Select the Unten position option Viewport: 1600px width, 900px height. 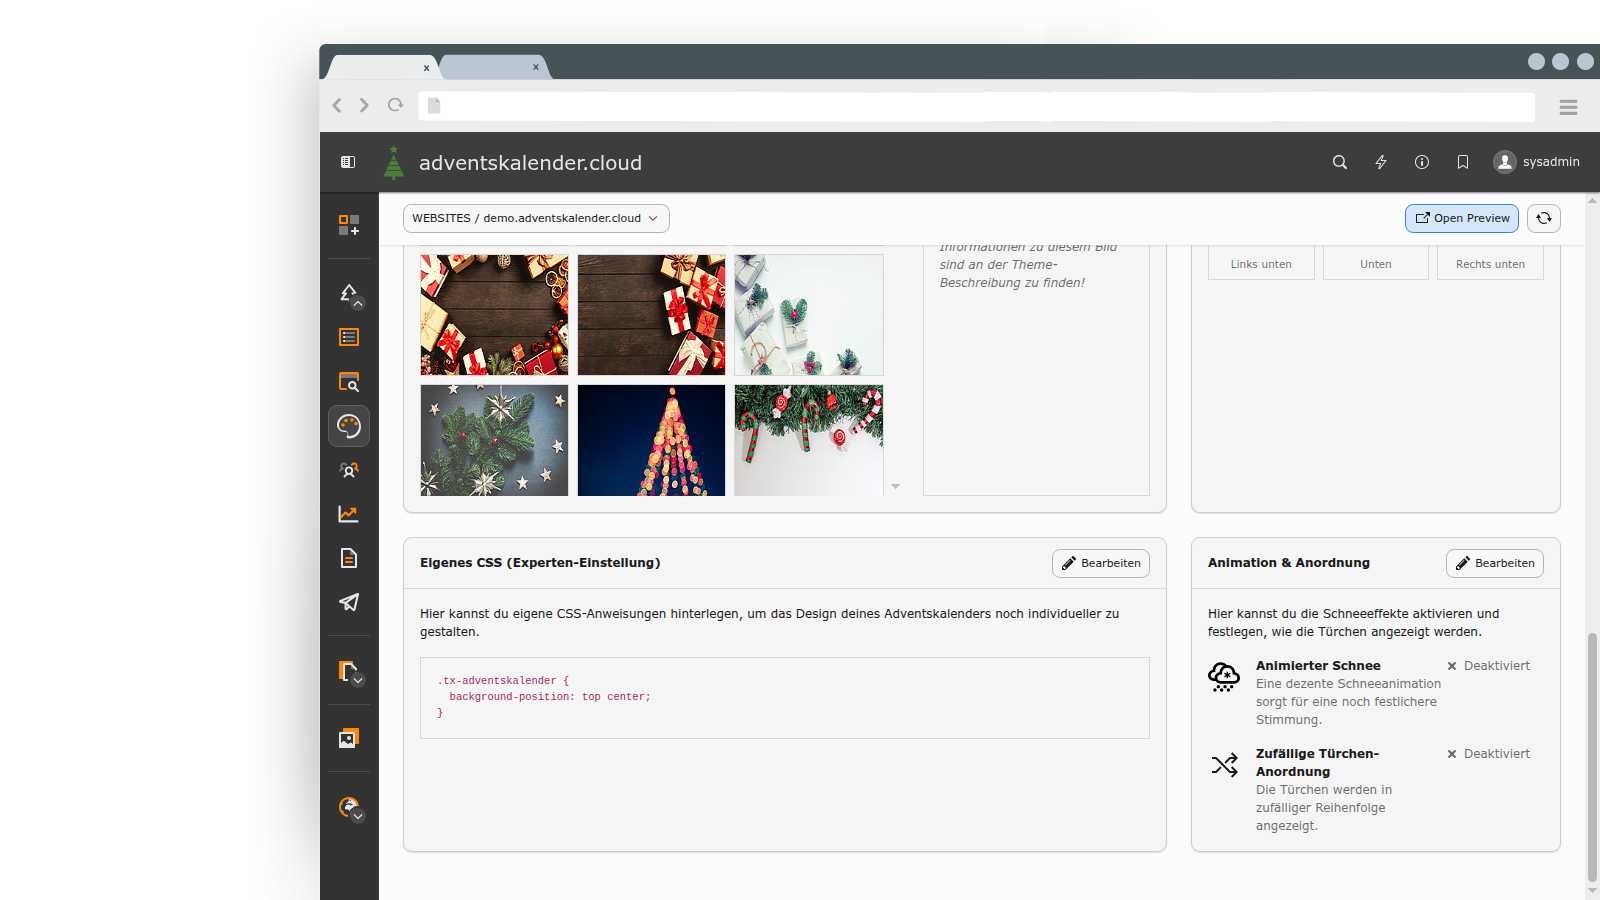point(1376,263)
